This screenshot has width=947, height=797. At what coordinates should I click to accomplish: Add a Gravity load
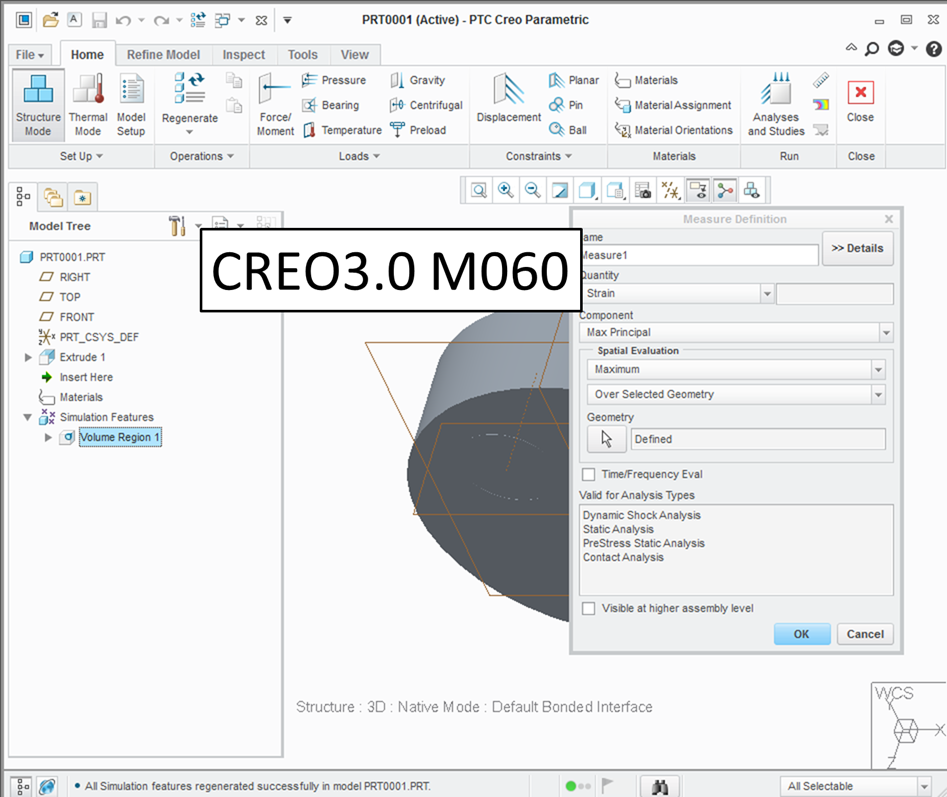tap(417, 80)
